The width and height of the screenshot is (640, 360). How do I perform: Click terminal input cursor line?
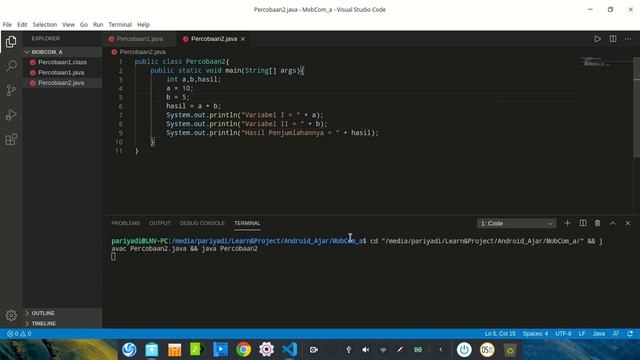(113, 256)
